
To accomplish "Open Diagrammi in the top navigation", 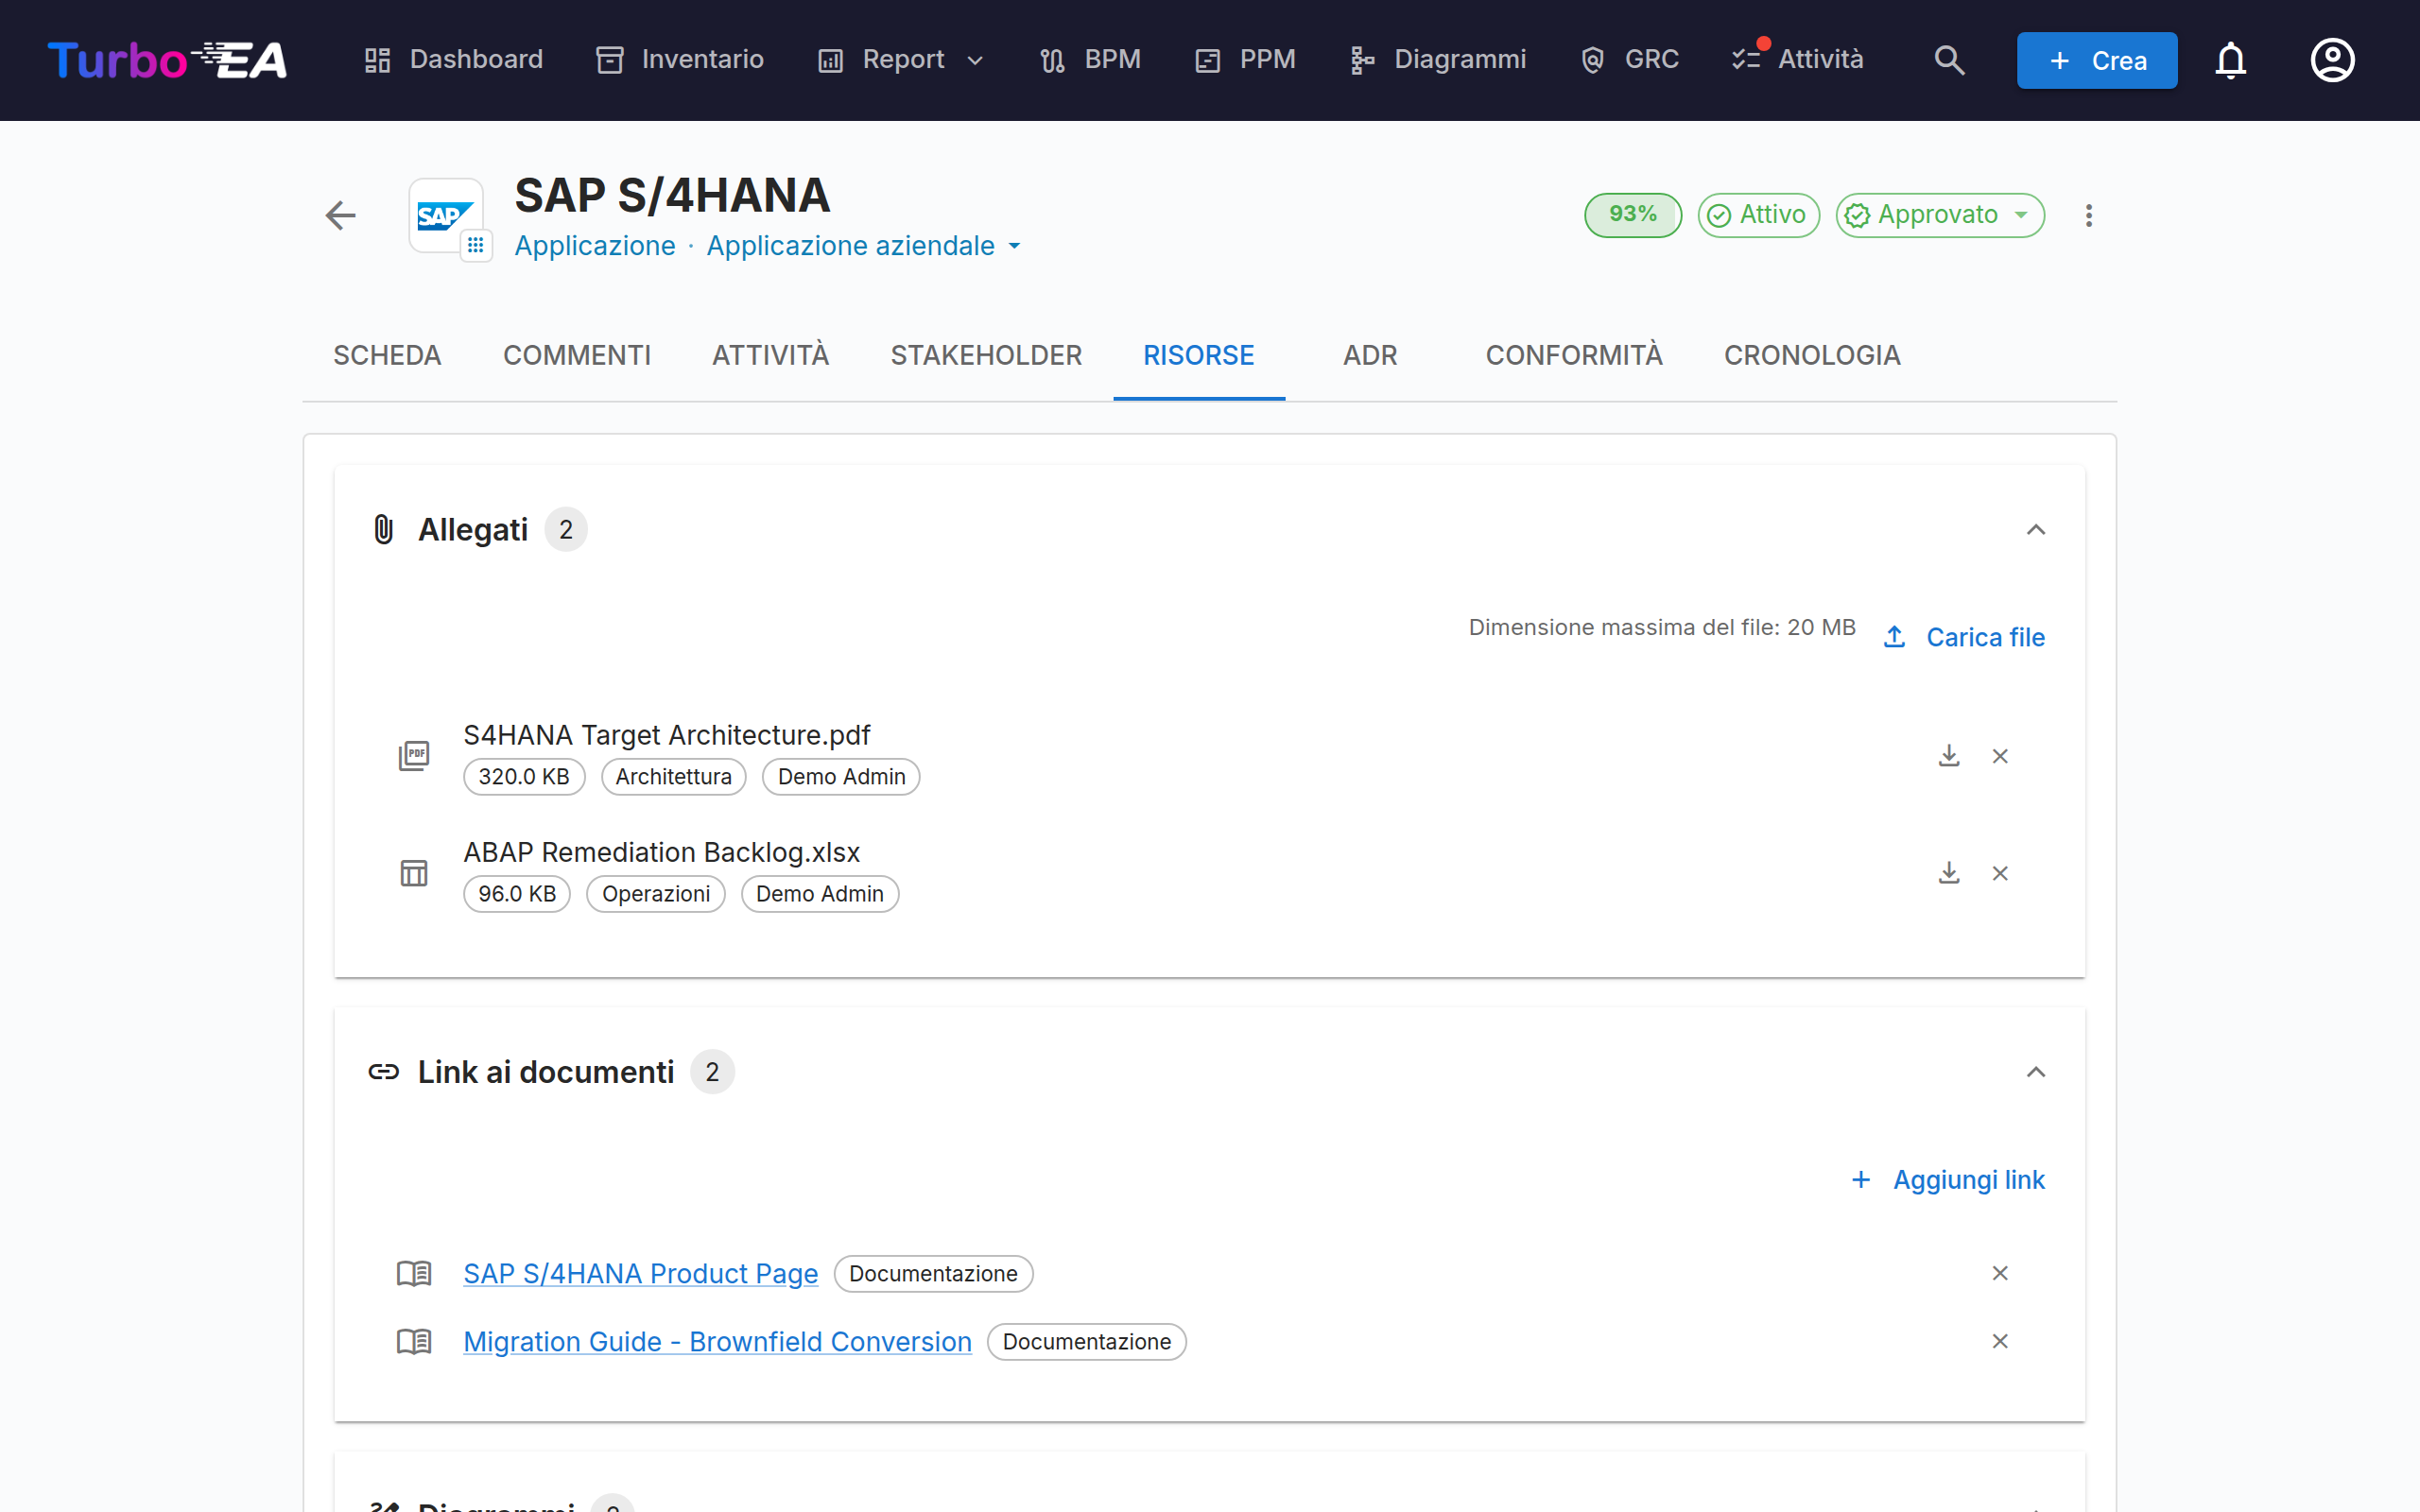I will (1437, 60).
